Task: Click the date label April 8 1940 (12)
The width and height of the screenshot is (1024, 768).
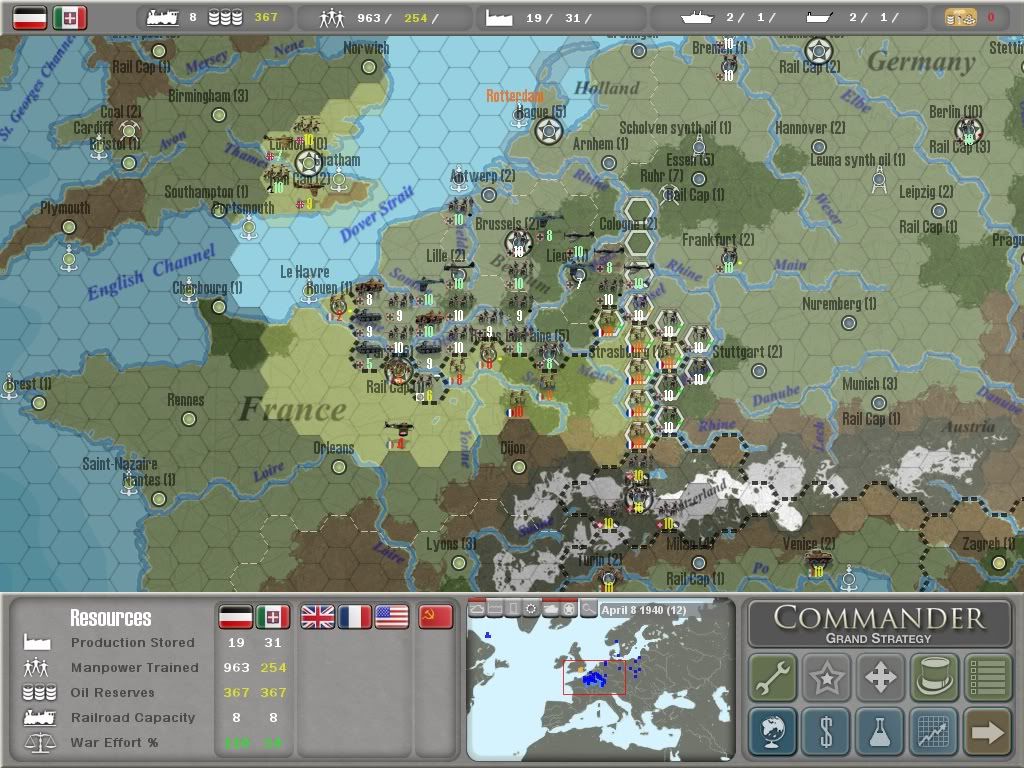Action: coord(643,610)
